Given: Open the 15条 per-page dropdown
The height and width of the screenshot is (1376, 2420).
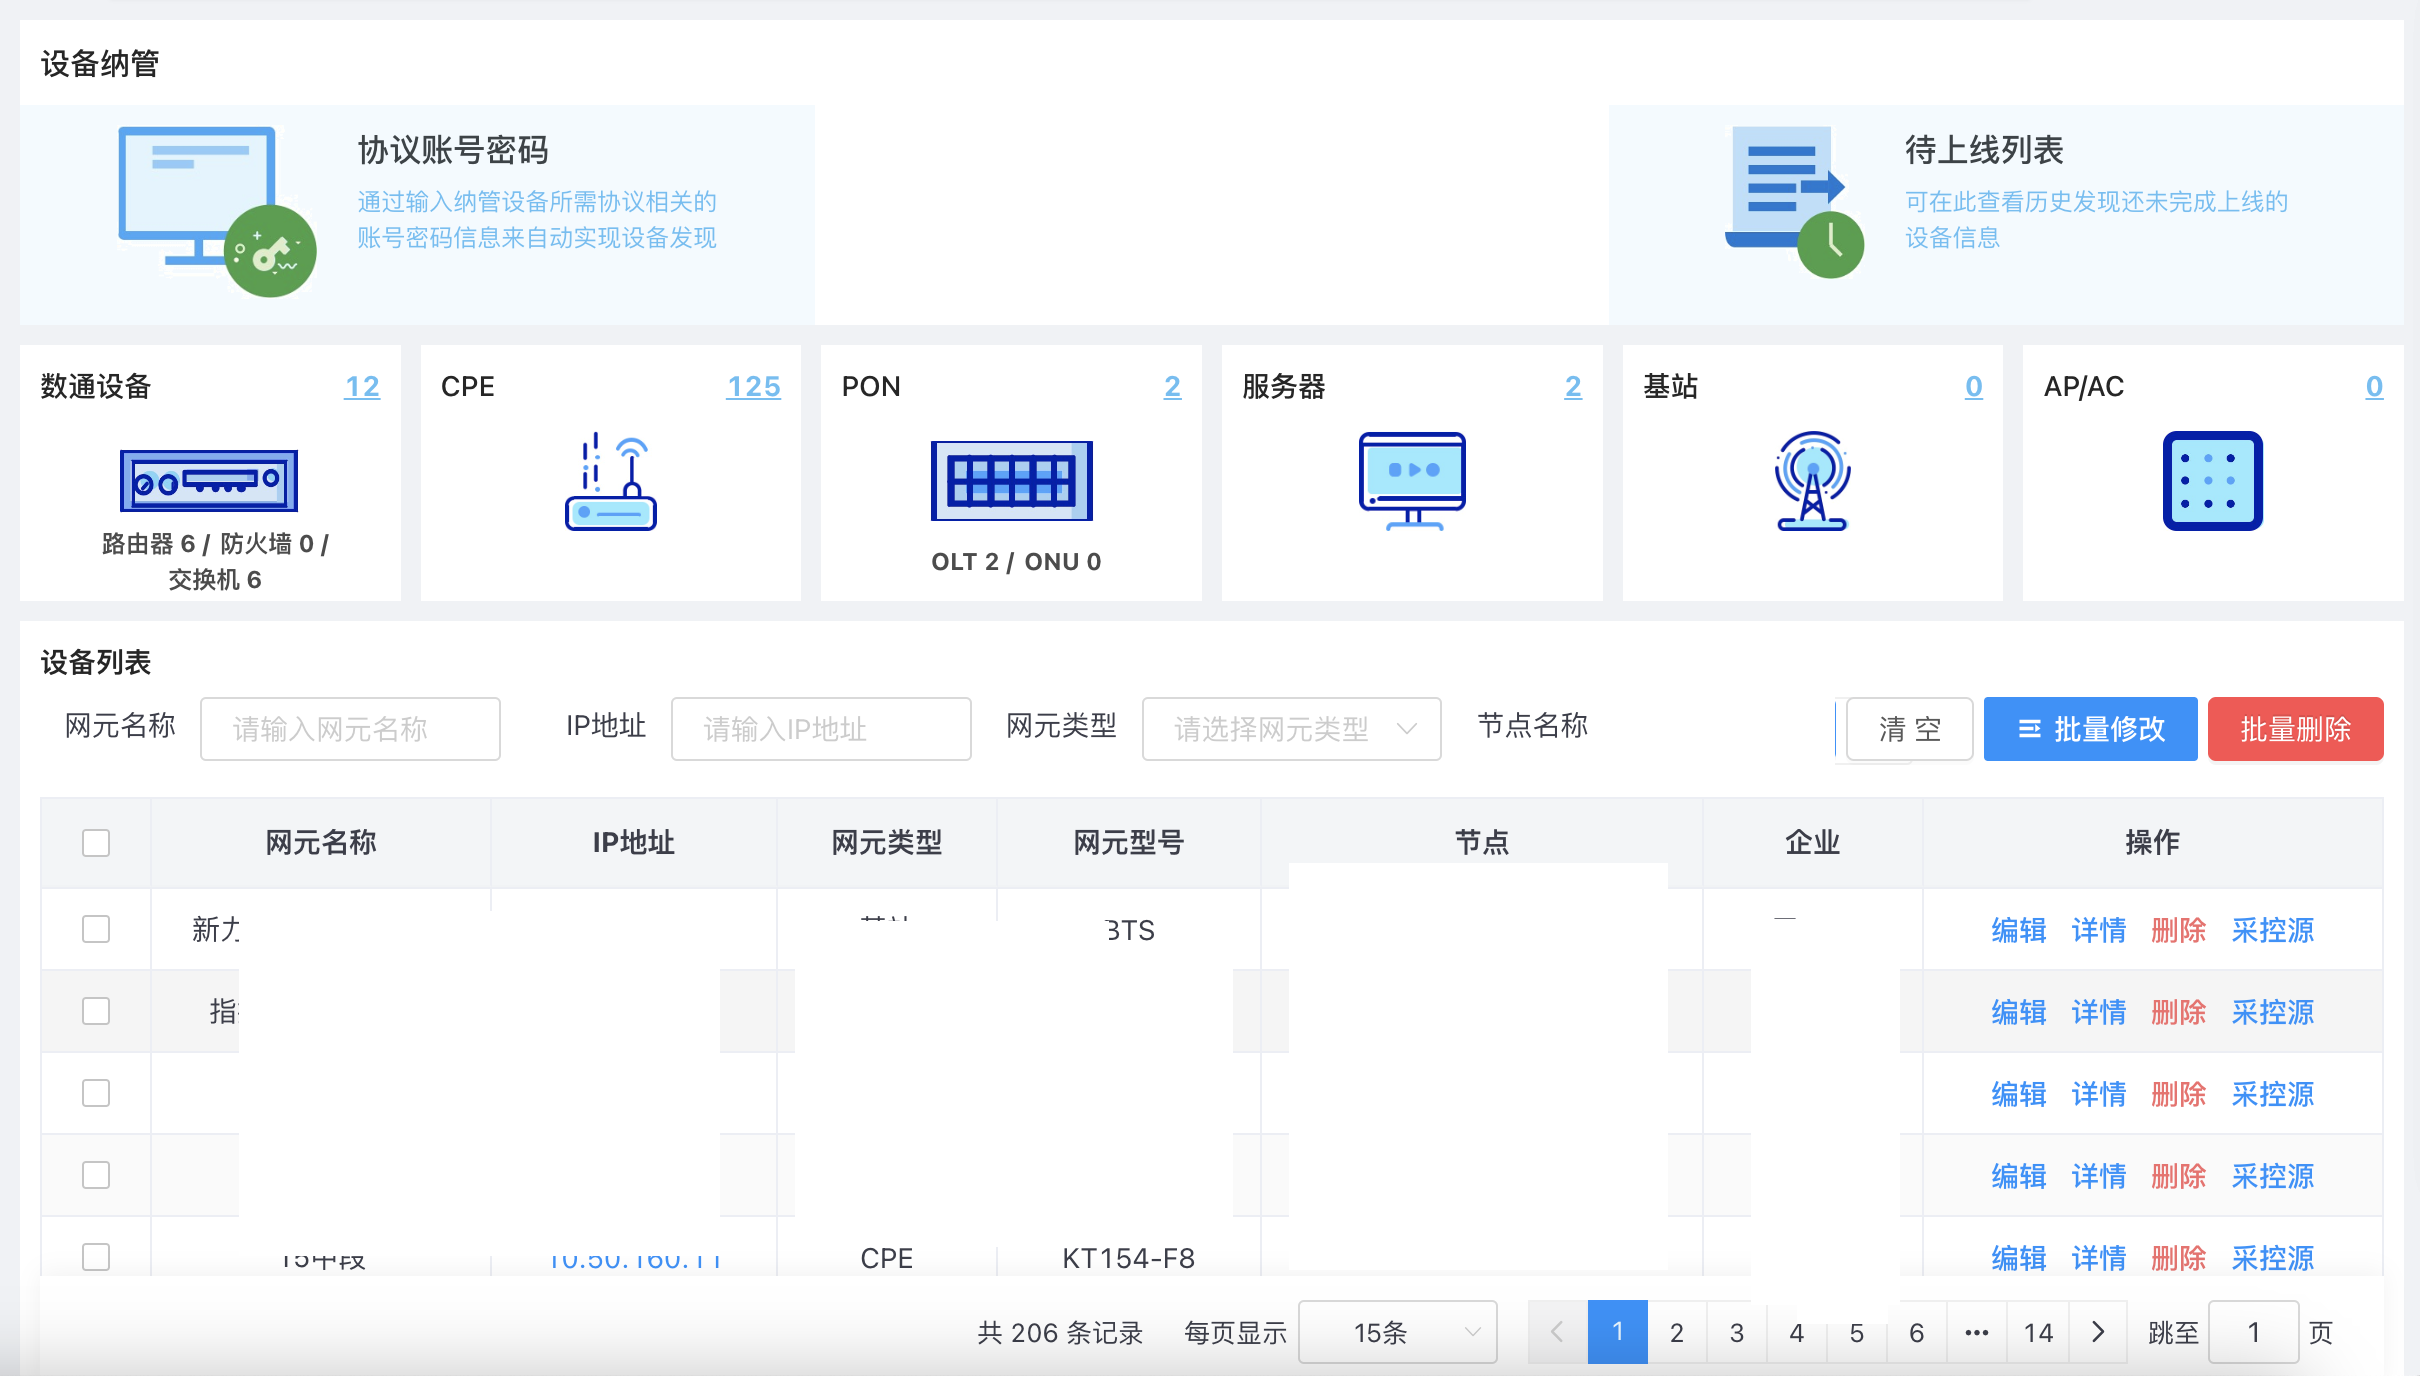Looking at the screenshot, I should 1397,1332.
